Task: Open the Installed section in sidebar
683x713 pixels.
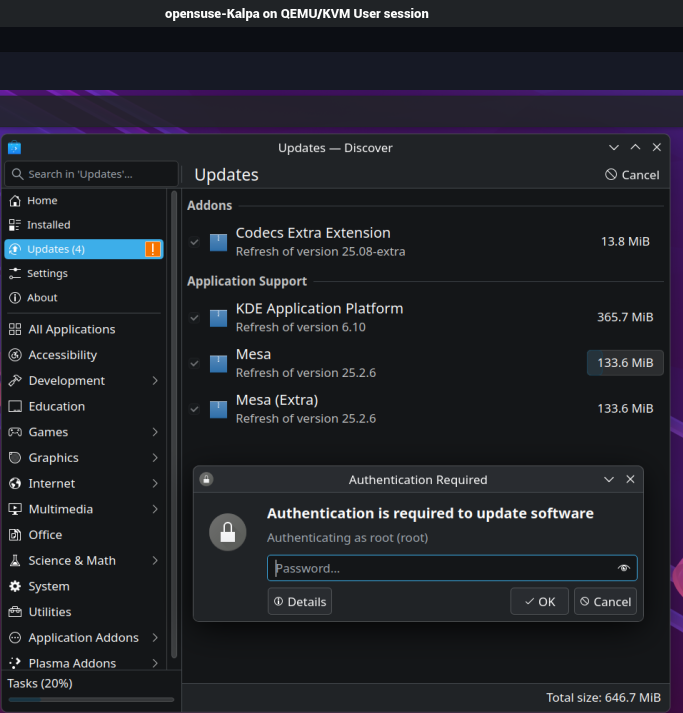Action: 48,225
